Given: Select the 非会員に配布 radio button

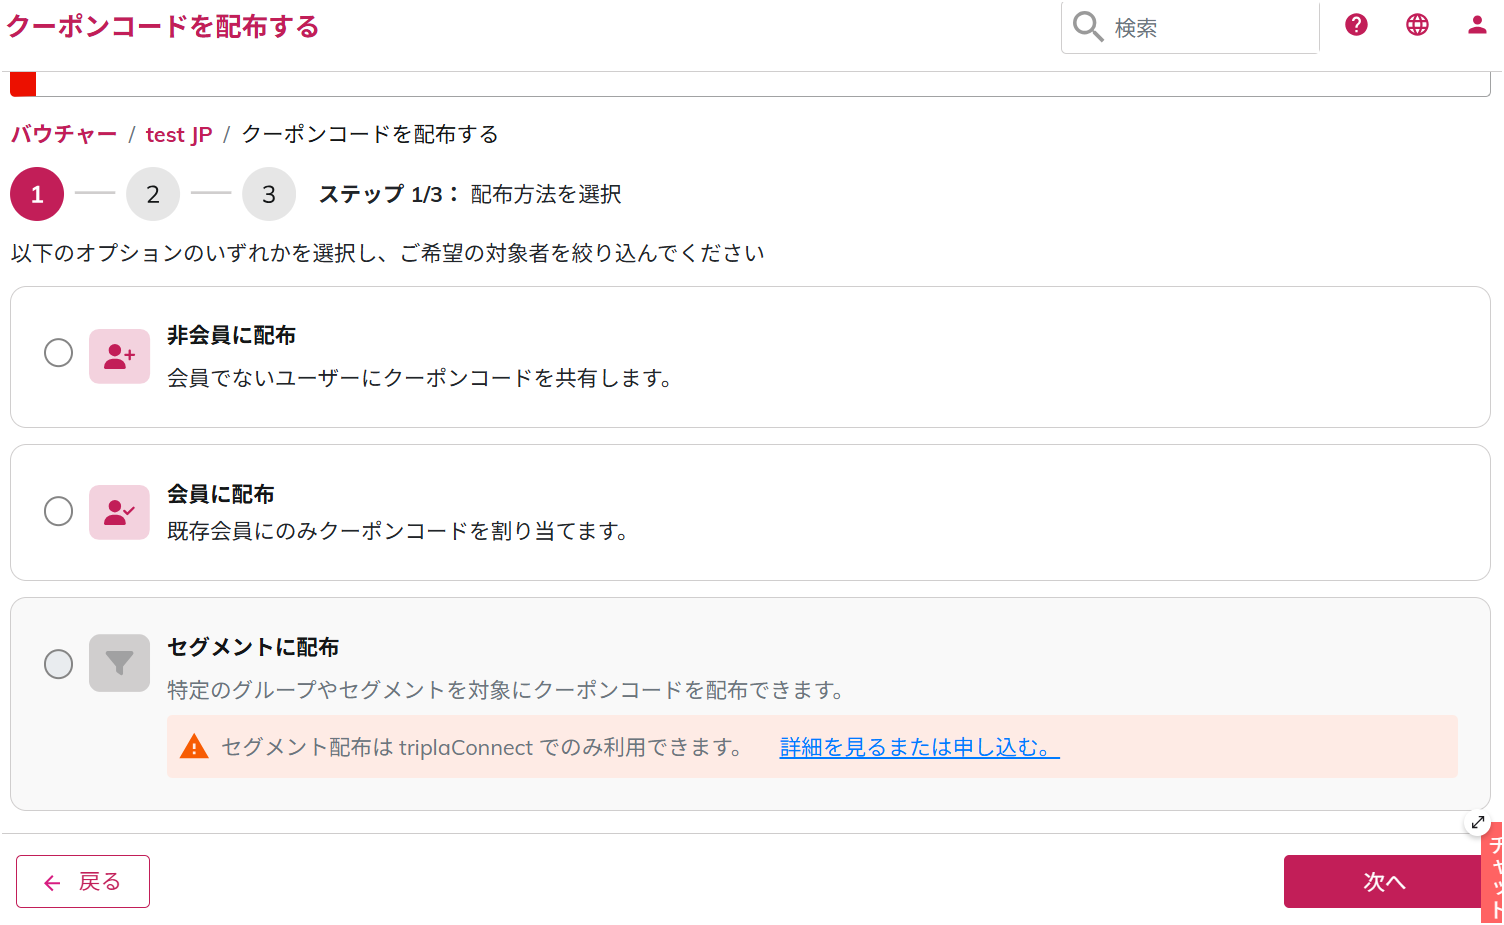Looking at the screenshot, I should click(x=59, y=353).
